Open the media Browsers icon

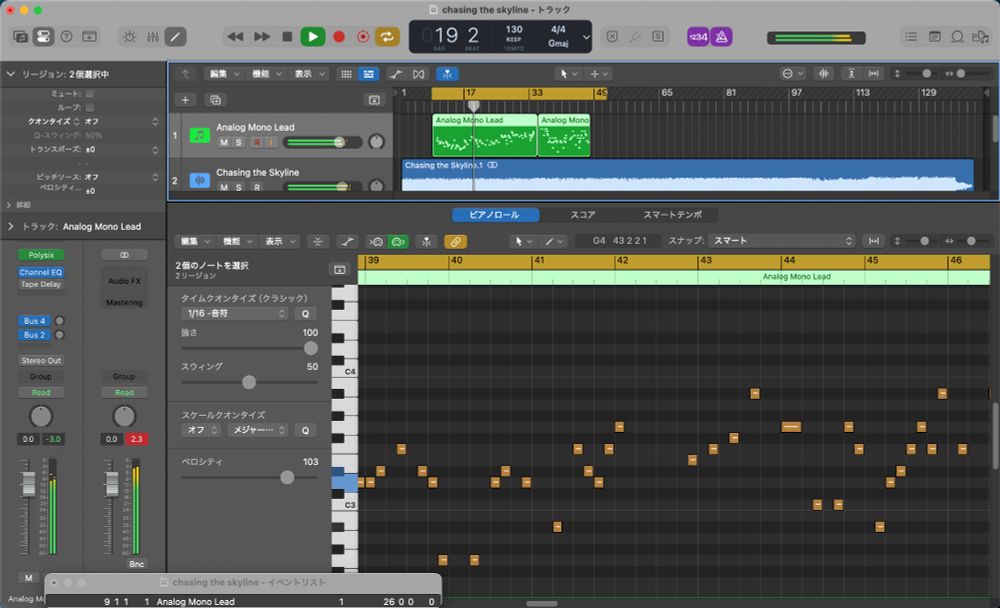[x=980, y=37]
